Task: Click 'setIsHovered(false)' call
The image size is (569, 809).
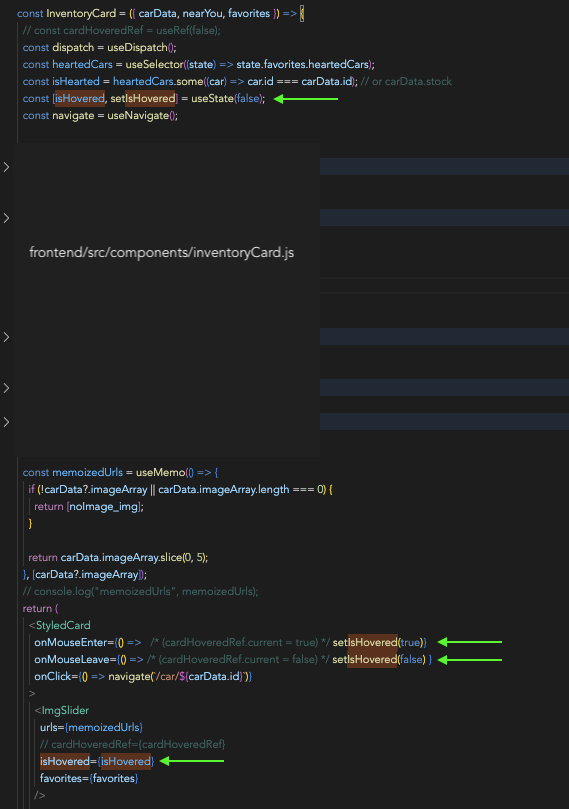Action: coord(379,660)
